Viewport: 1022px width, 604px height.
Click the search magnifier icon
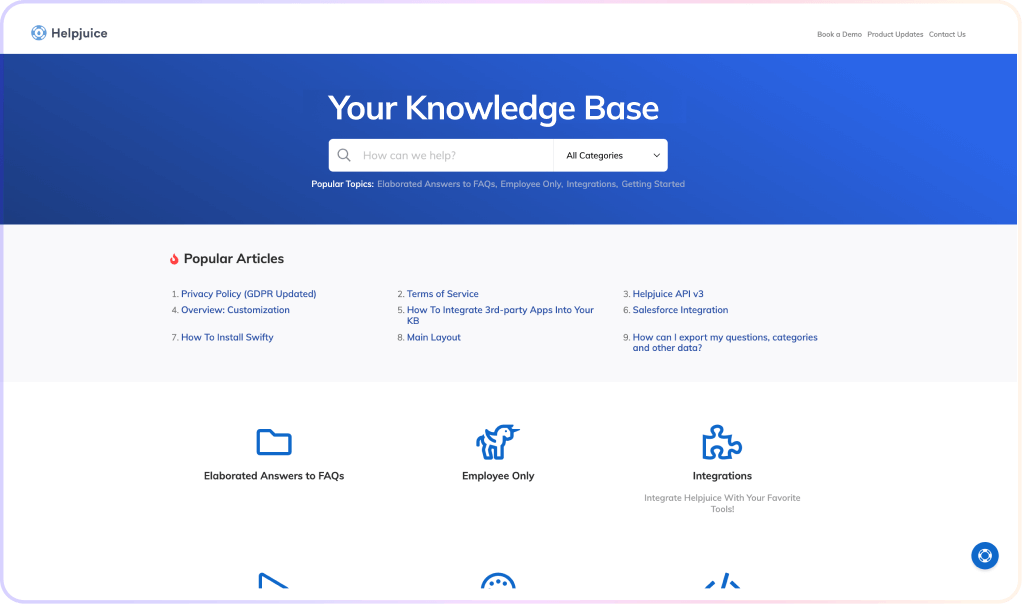[344, 155]
